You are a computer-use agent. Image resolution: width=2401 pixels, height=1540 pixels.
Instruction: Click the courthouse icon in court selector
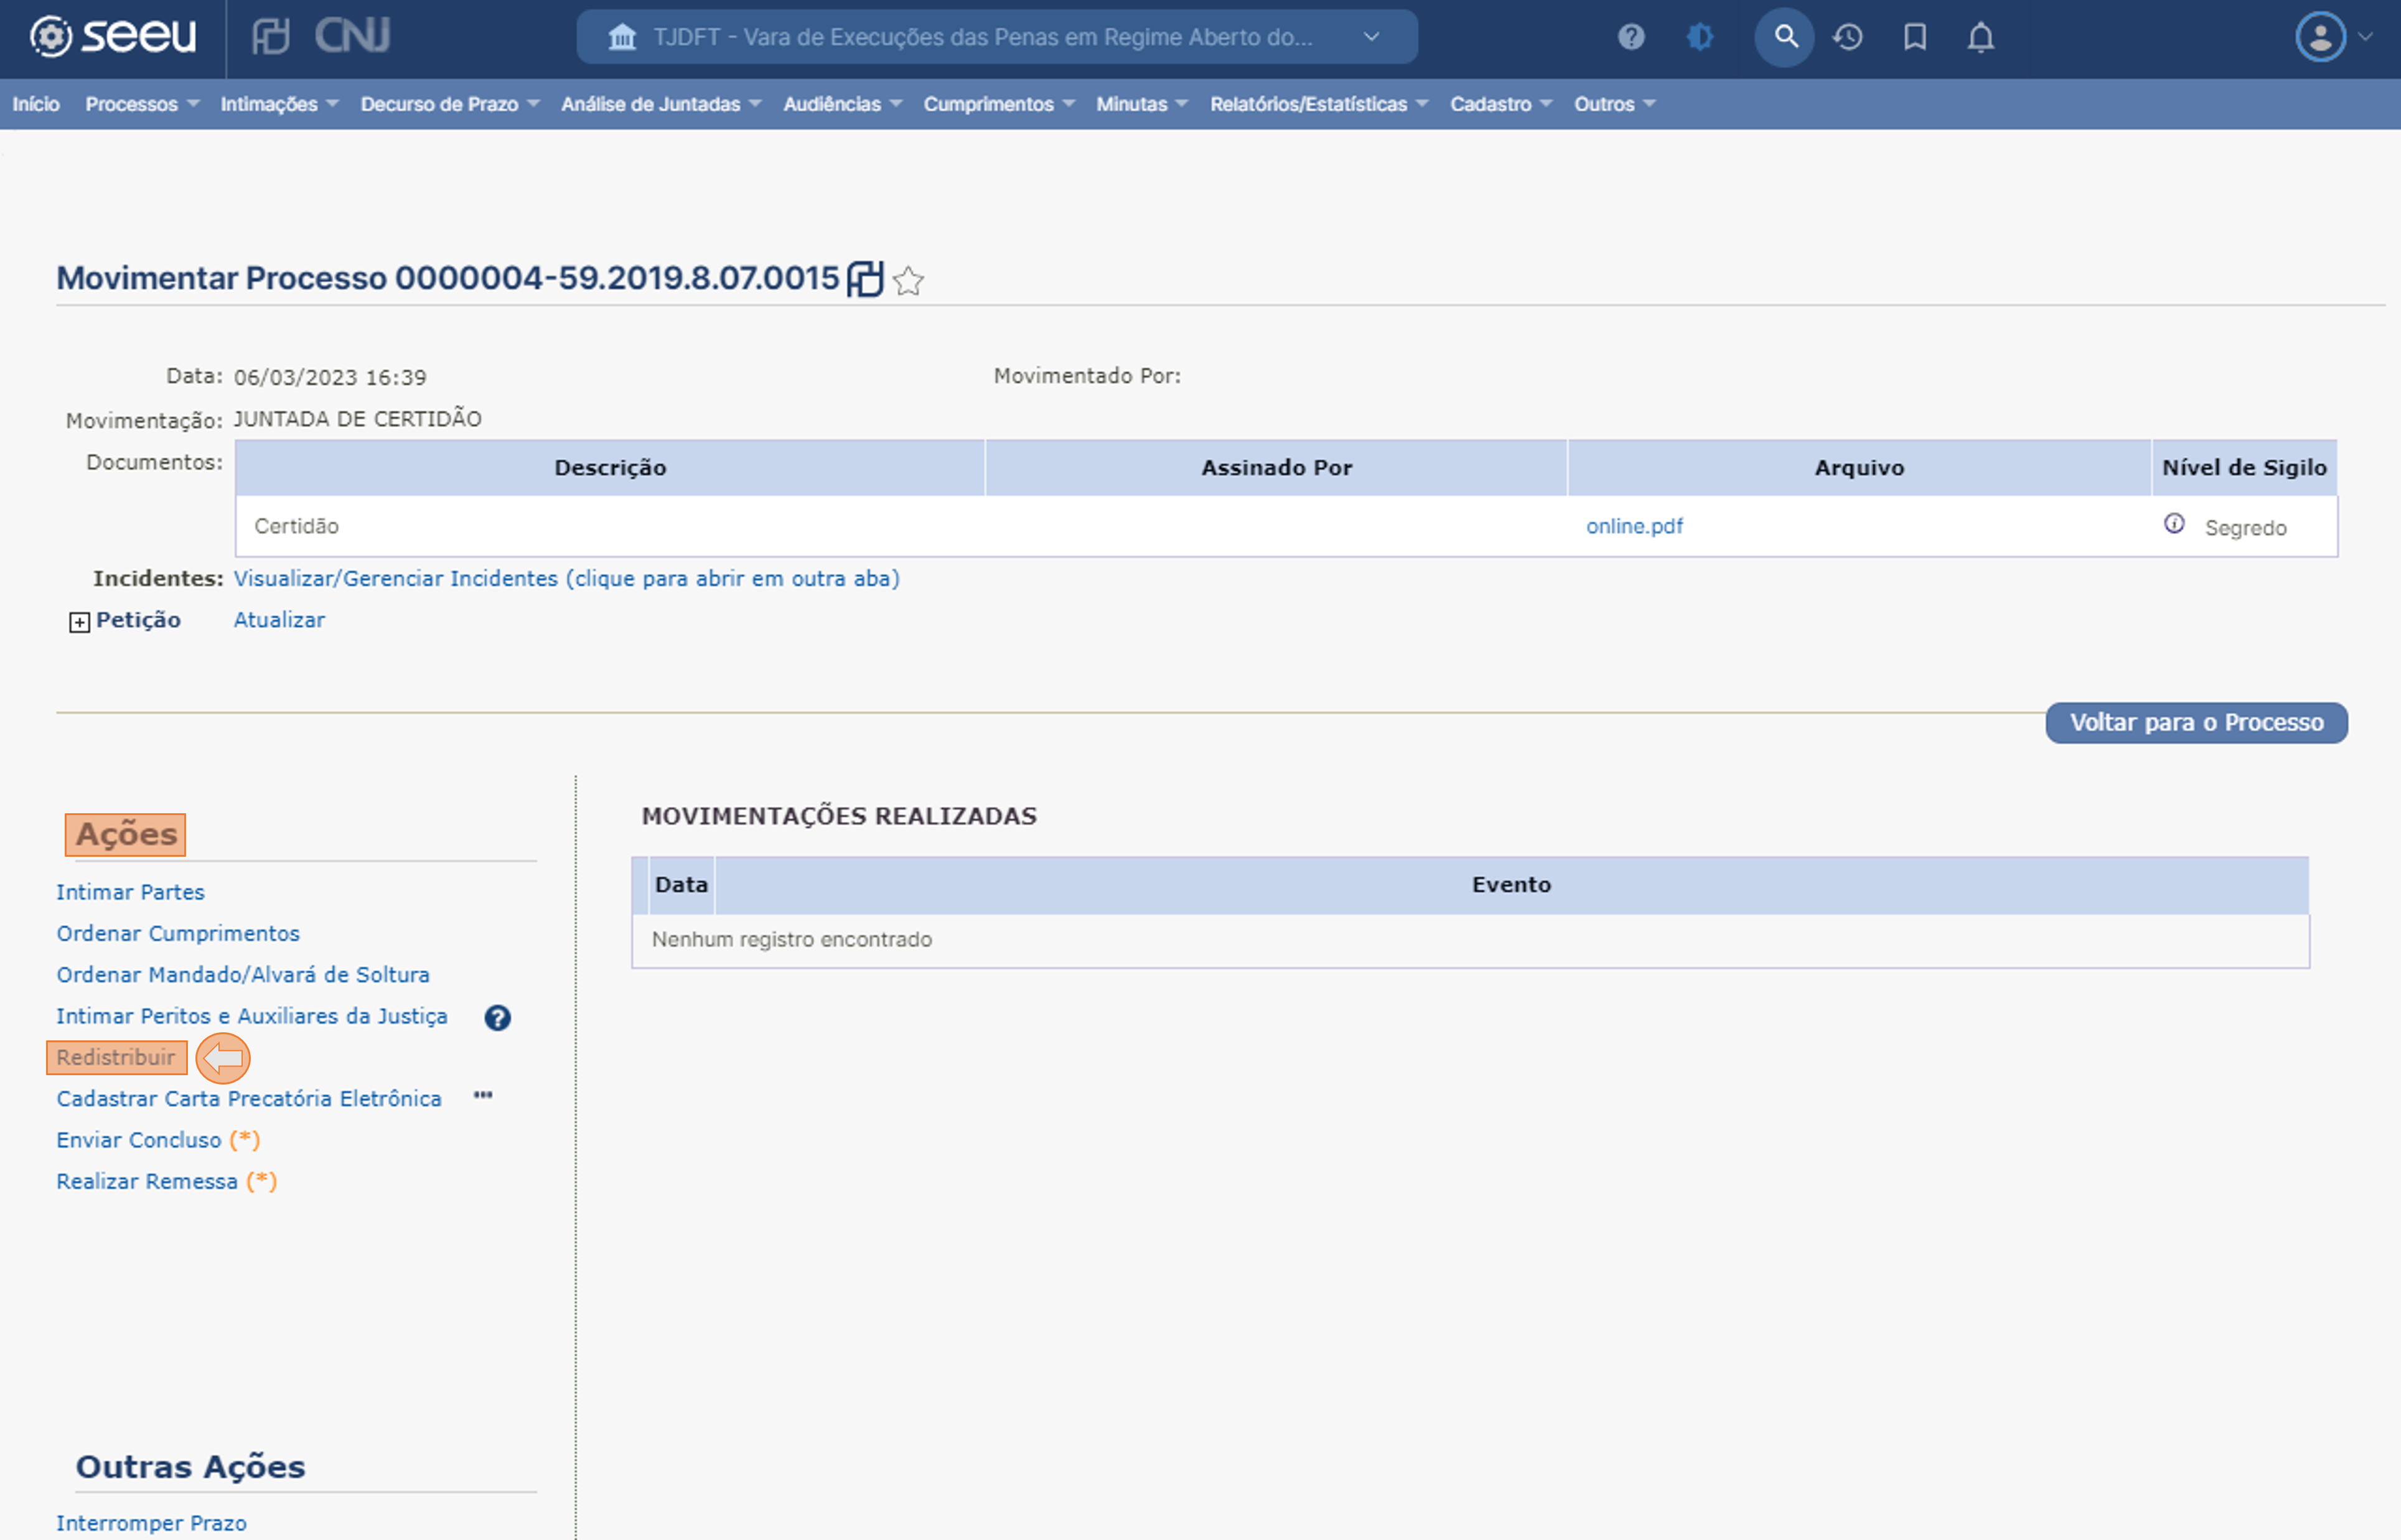622,37
